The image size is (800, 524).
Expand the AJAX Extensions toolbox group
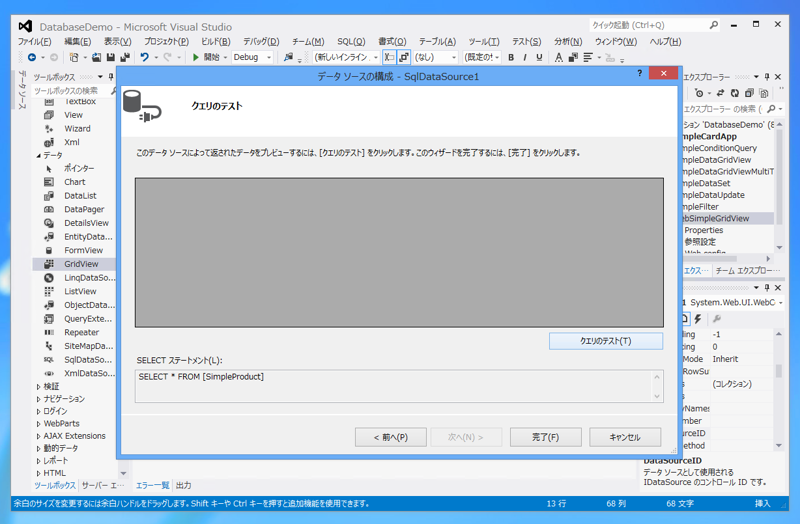coord(38,436)
